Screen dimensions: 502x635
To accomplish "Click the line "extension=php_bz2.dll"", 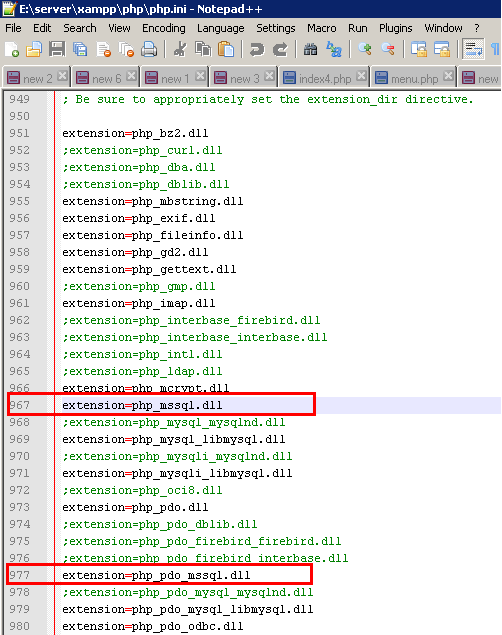I will (x=135, y=133).
